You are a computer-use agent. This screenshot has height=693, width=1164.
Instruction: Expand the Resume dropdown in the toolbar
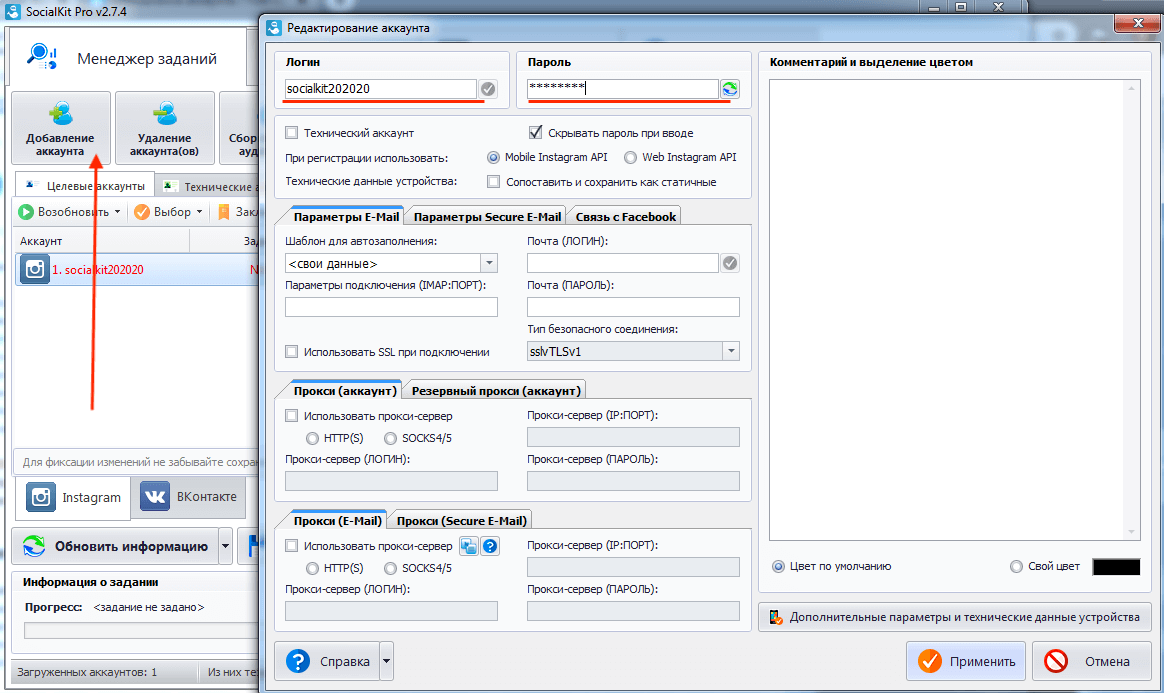pyautogui.click(x=117, y=212)
